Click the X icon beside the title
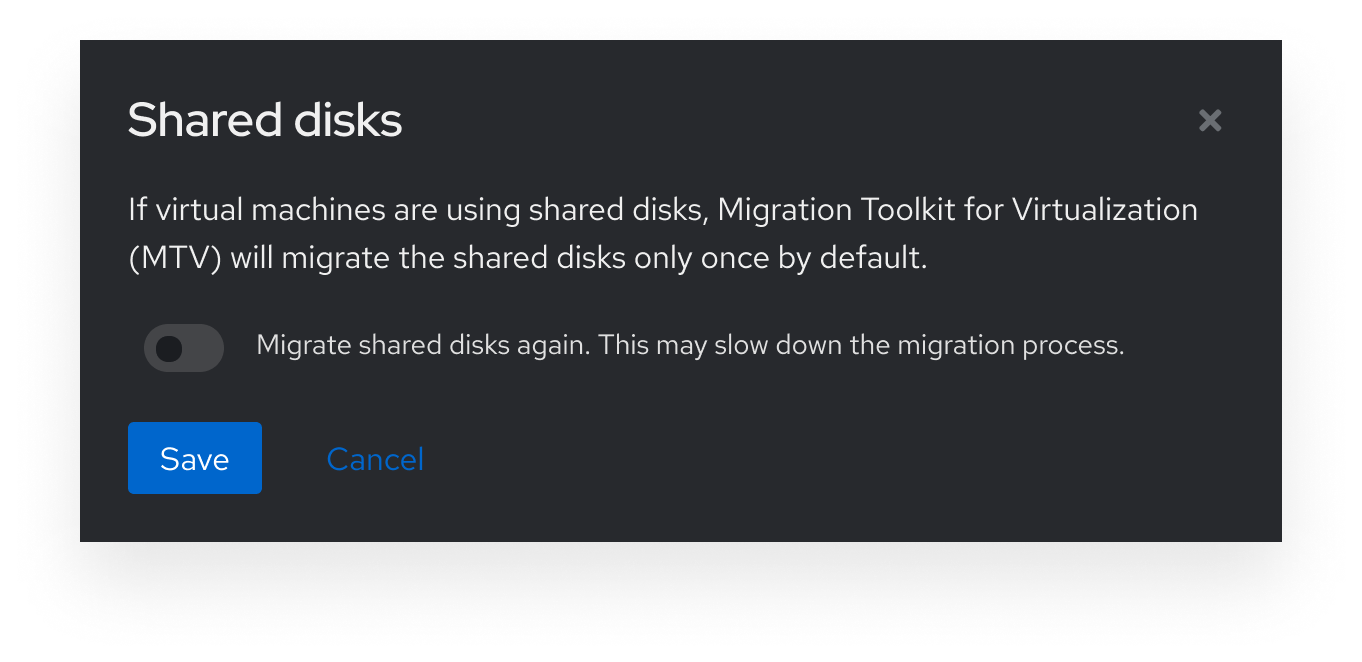 coord(1210,121)
